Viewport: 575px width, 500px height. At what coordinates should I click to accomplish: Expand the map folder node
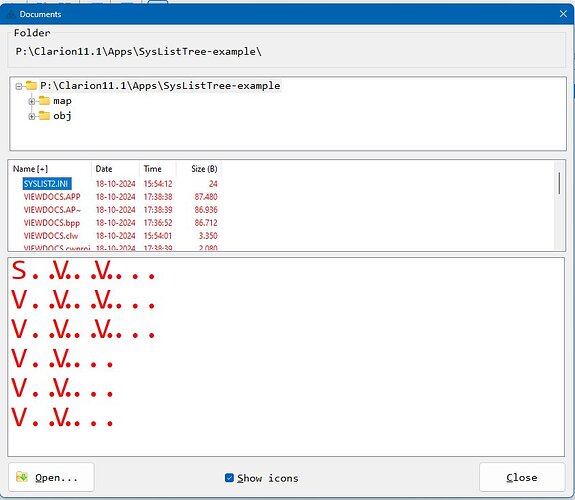[x=32, y=101]
